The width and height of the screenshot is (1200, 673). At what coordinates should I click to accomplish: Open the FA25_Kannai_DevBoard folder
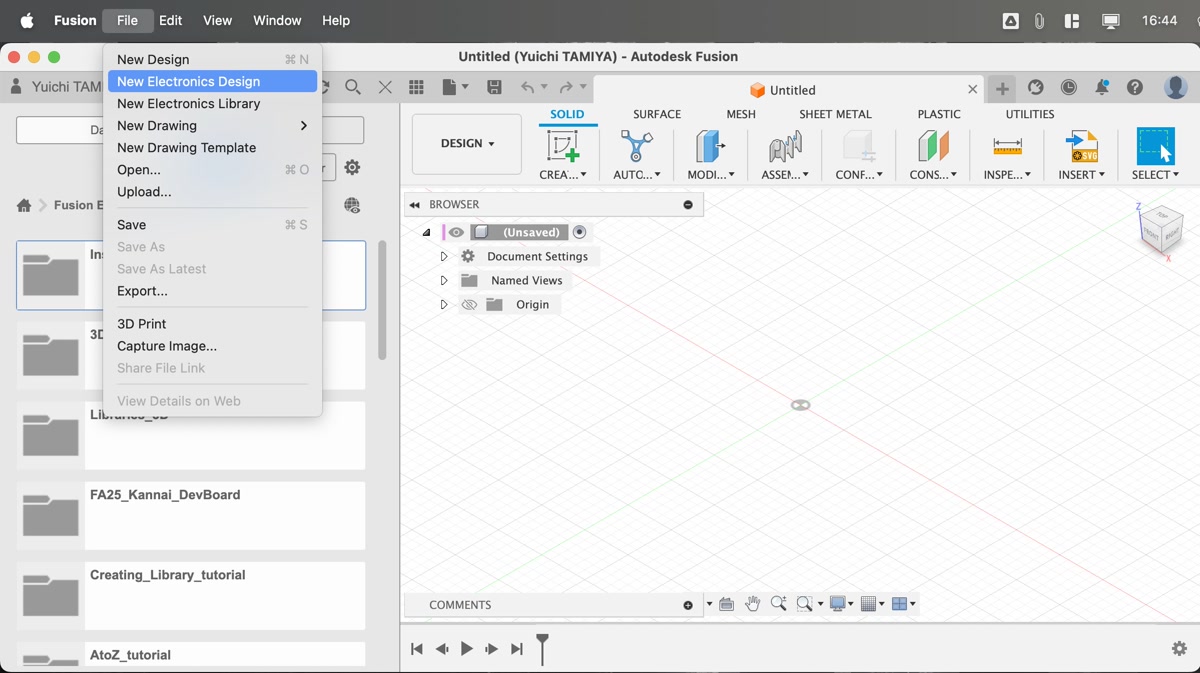pyautogui.click(x=190, y=516)
